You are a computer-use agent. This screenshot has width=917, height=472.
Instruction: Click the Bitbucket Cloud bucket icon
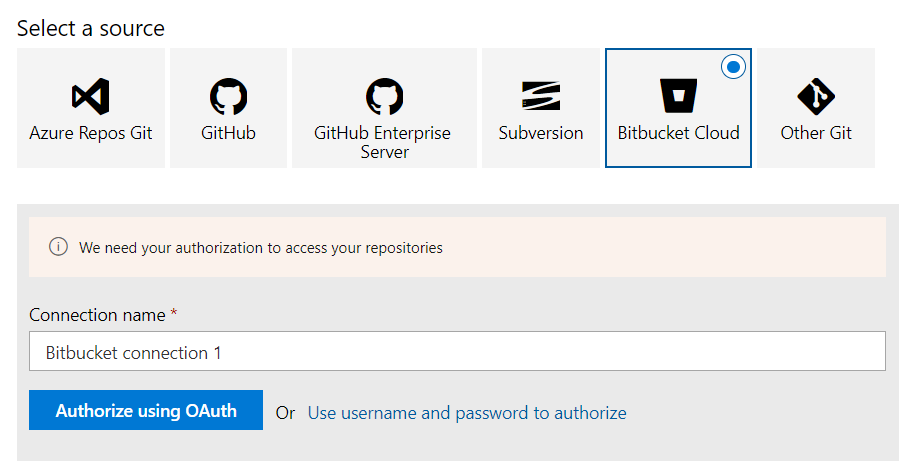point(678,96)
